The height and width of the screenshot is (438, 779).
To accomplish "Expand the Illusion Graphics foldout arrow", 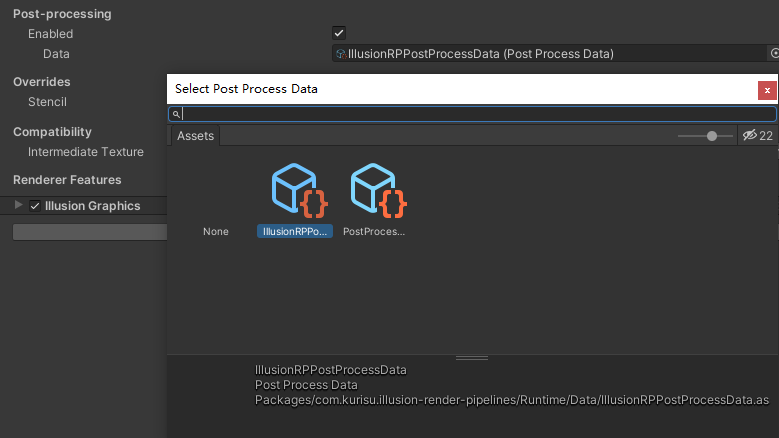I will 18,205.
